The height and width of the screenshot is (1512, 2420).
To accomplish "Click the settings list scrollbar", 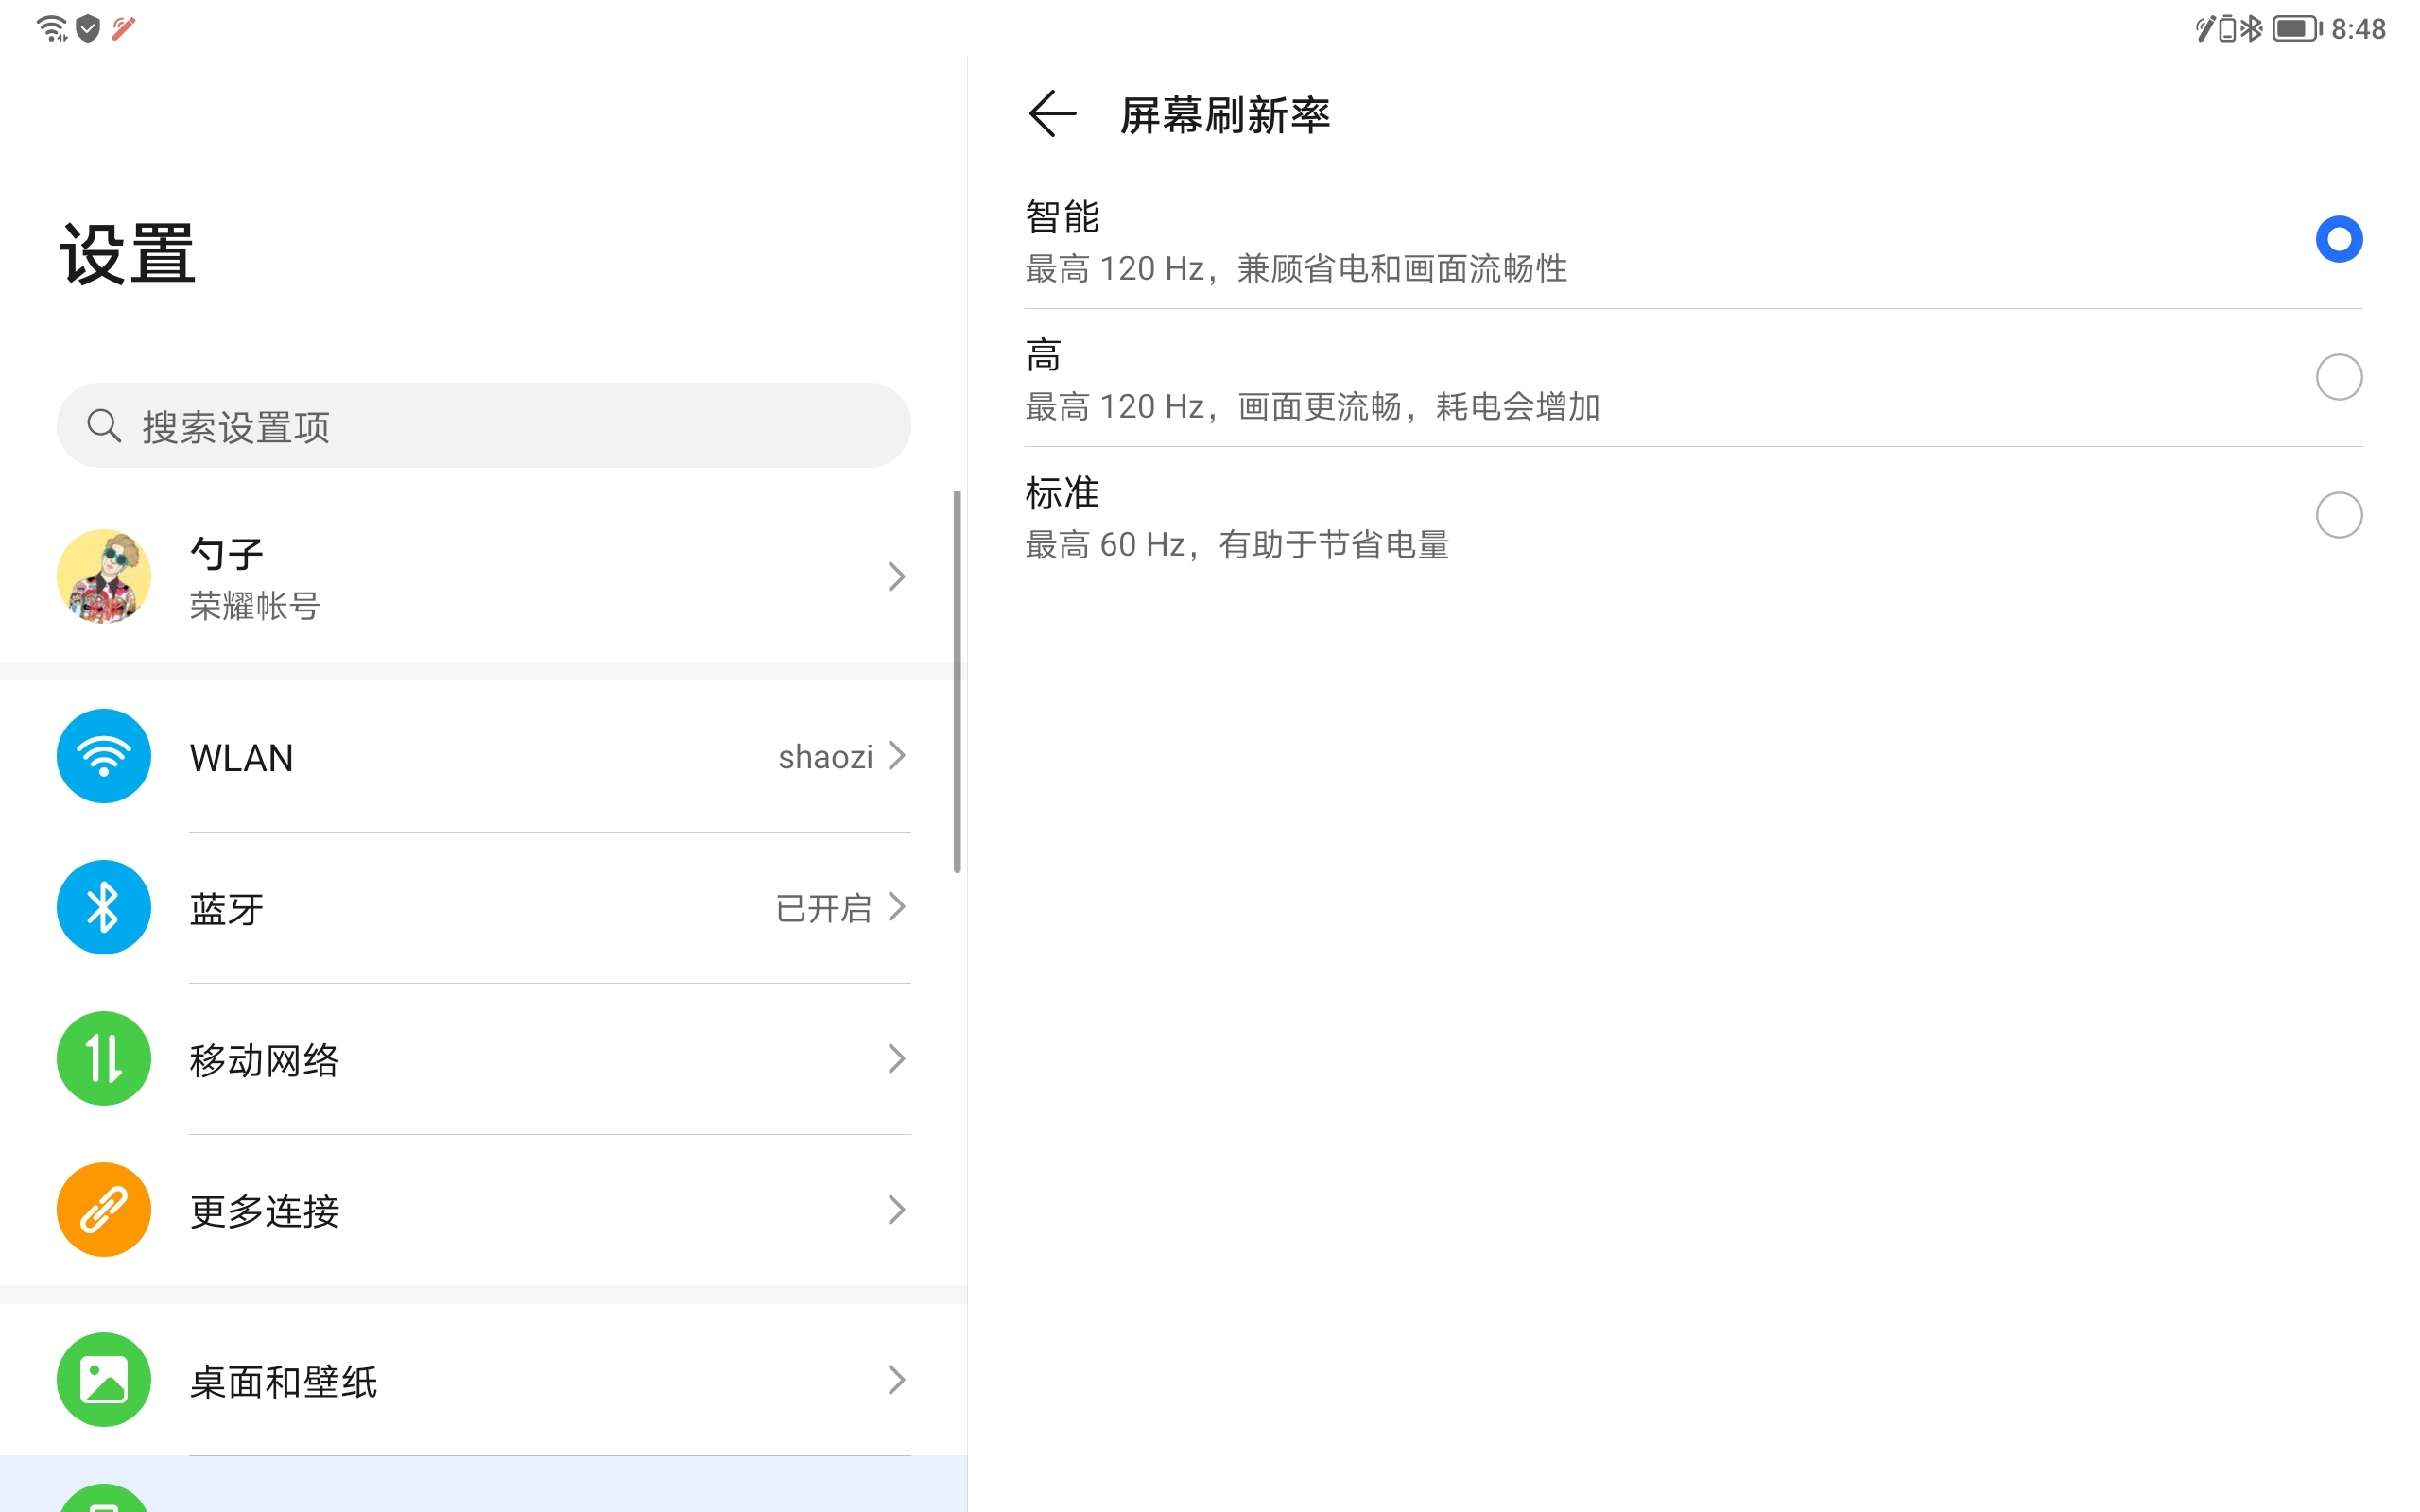I will [957, 680].
